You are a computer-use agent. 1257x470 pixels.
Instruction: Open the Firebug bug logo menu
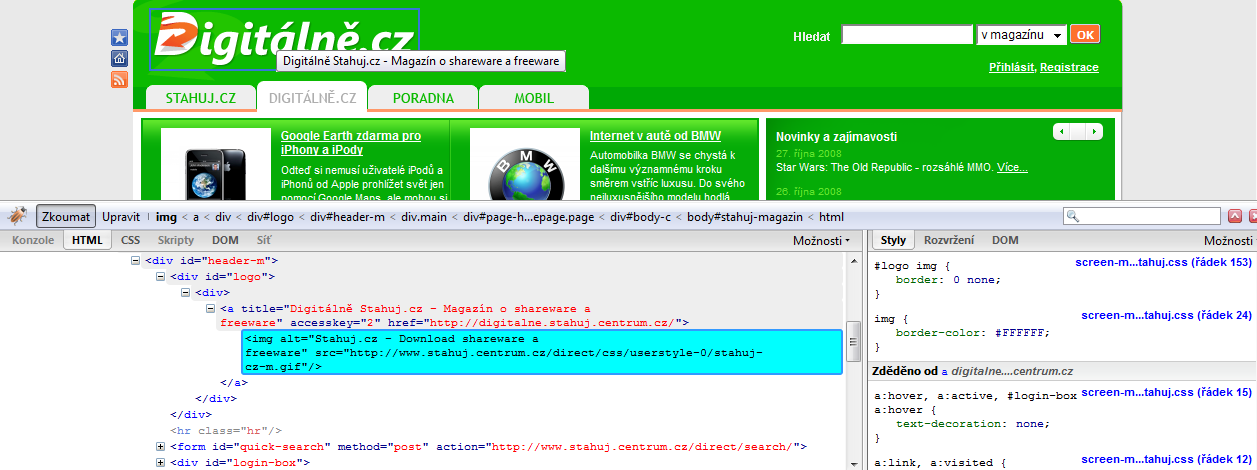(x=18, y=216)
